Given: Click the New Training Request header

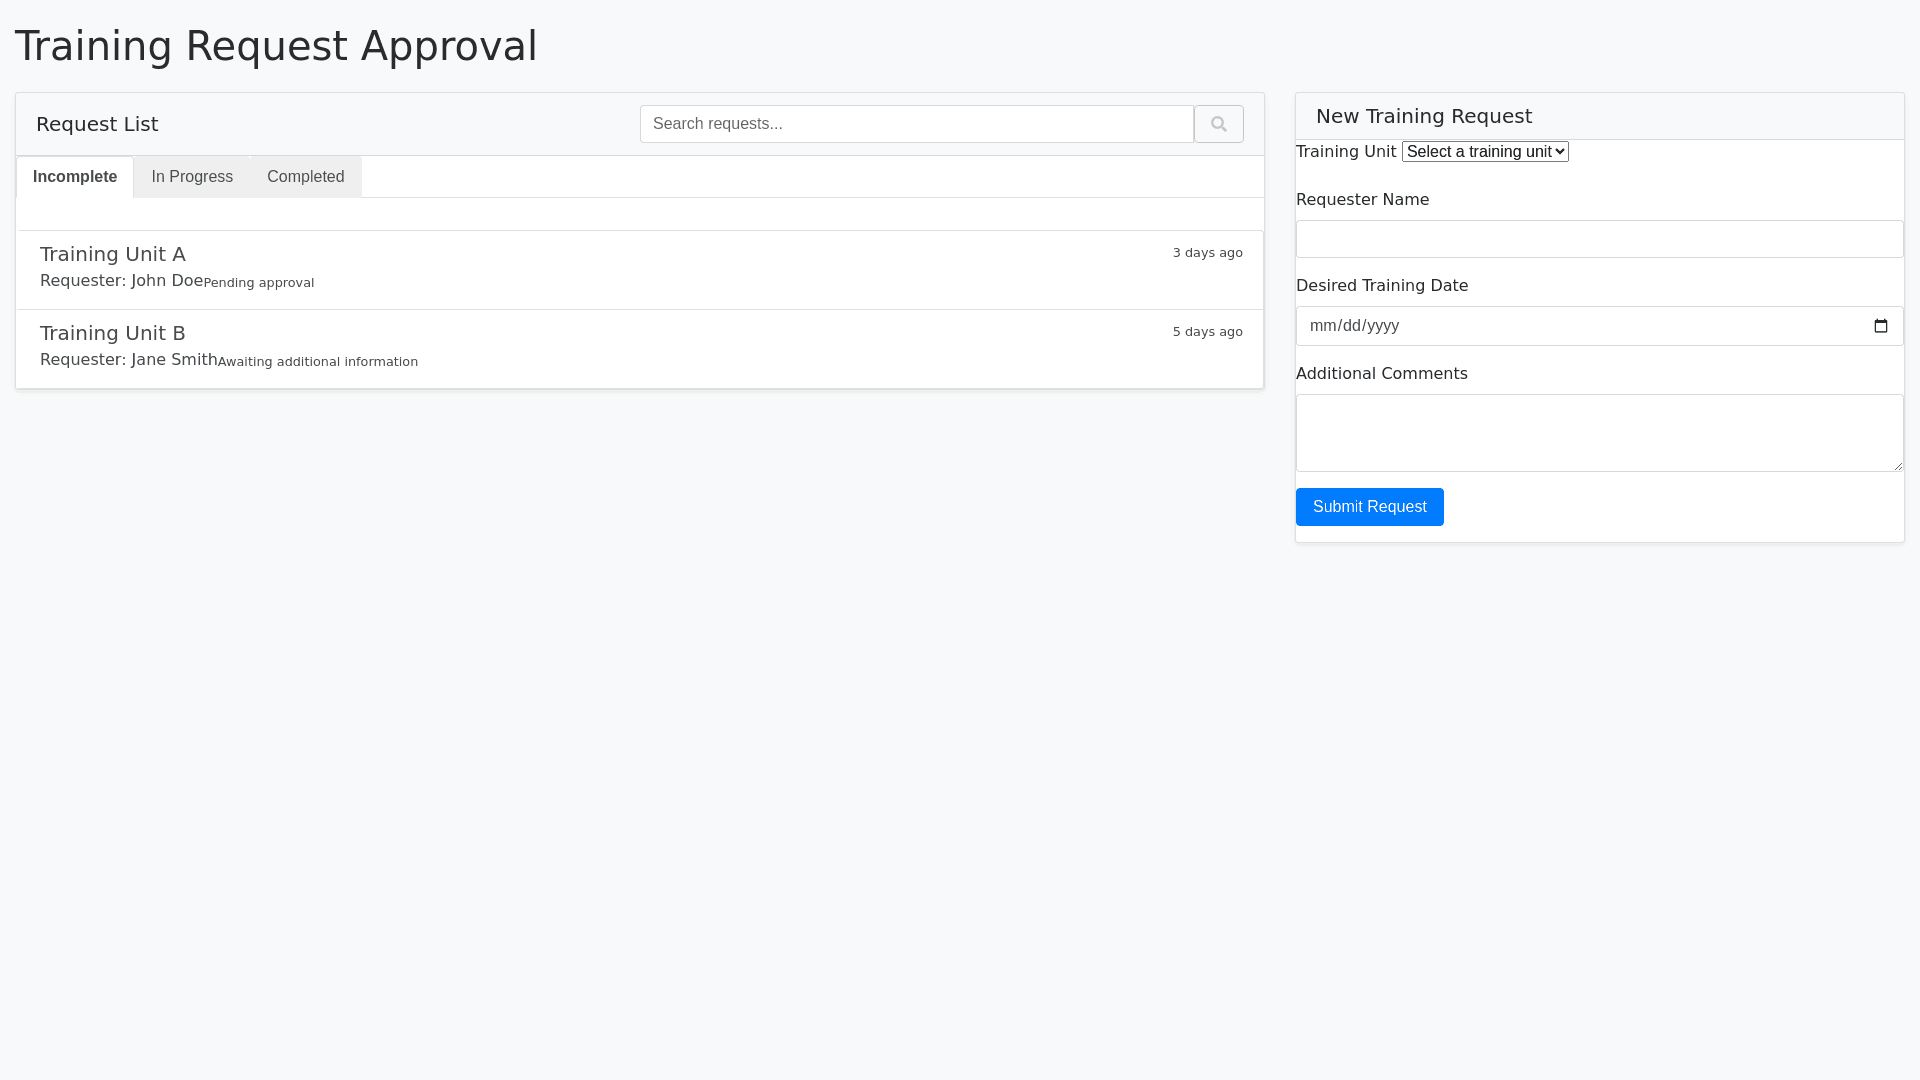Looking at the screenshot, I should pos(1423,116).
